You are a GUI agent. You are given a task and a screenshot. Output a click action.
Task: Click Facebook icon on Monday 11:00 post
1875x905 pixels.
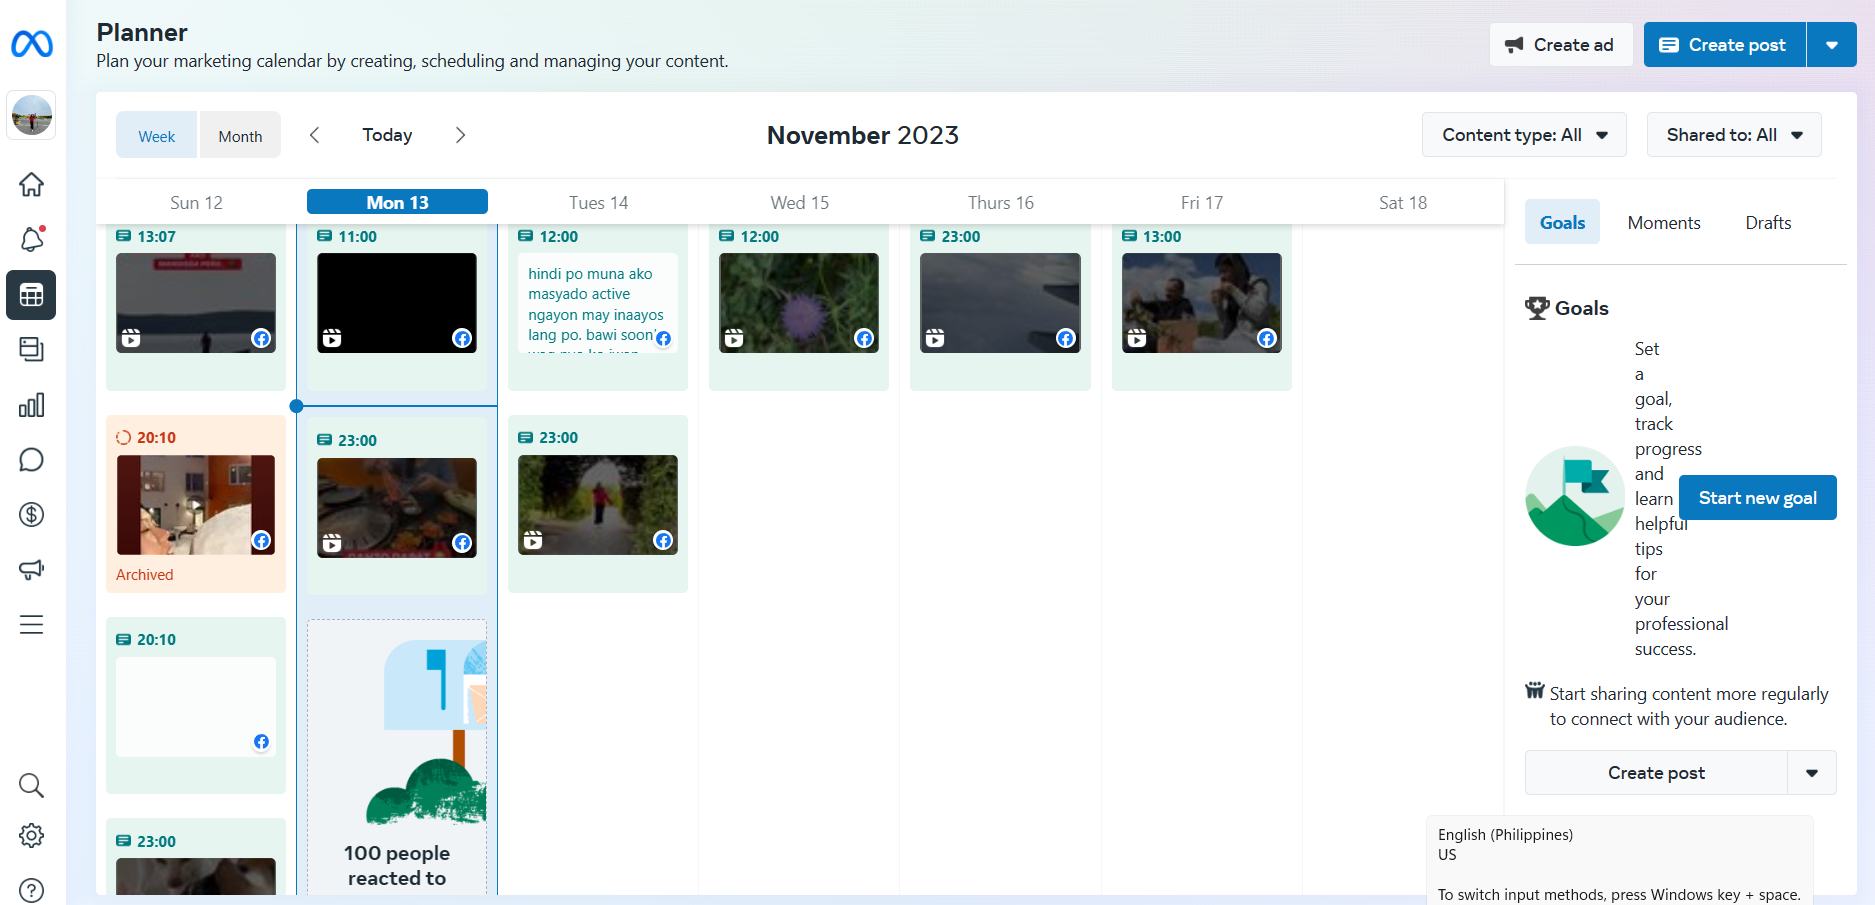(x=462, y=338)
